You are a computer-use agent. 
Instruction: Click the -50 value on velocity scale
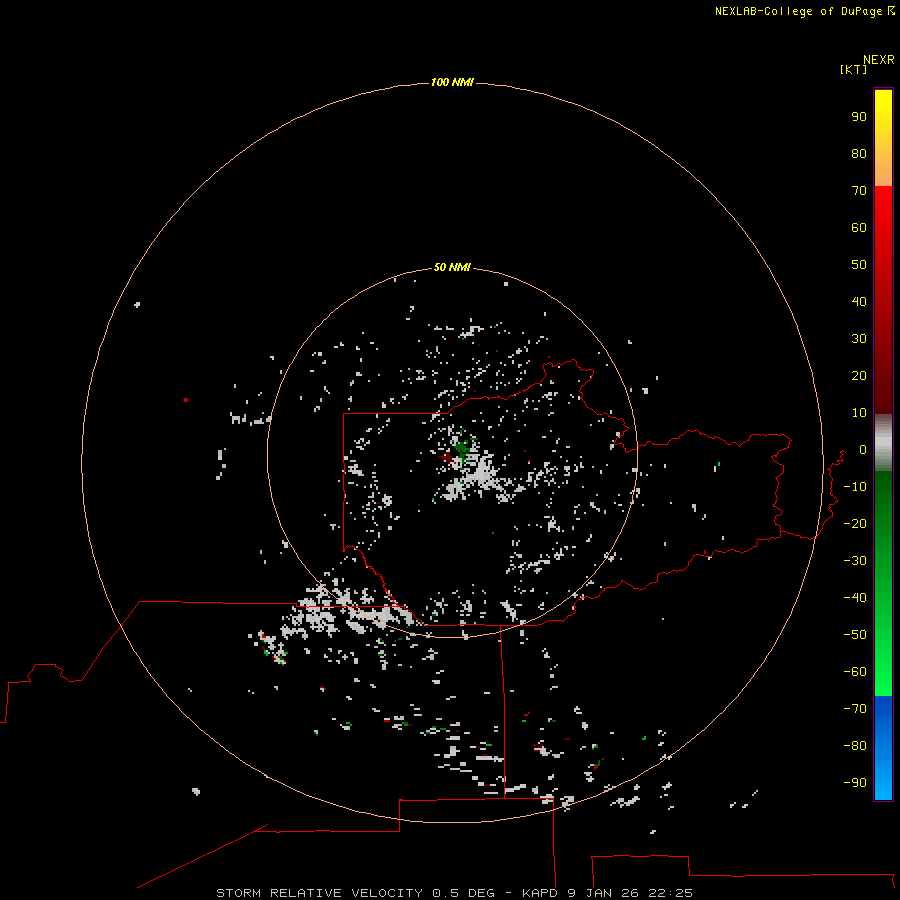tap(855, 635)
